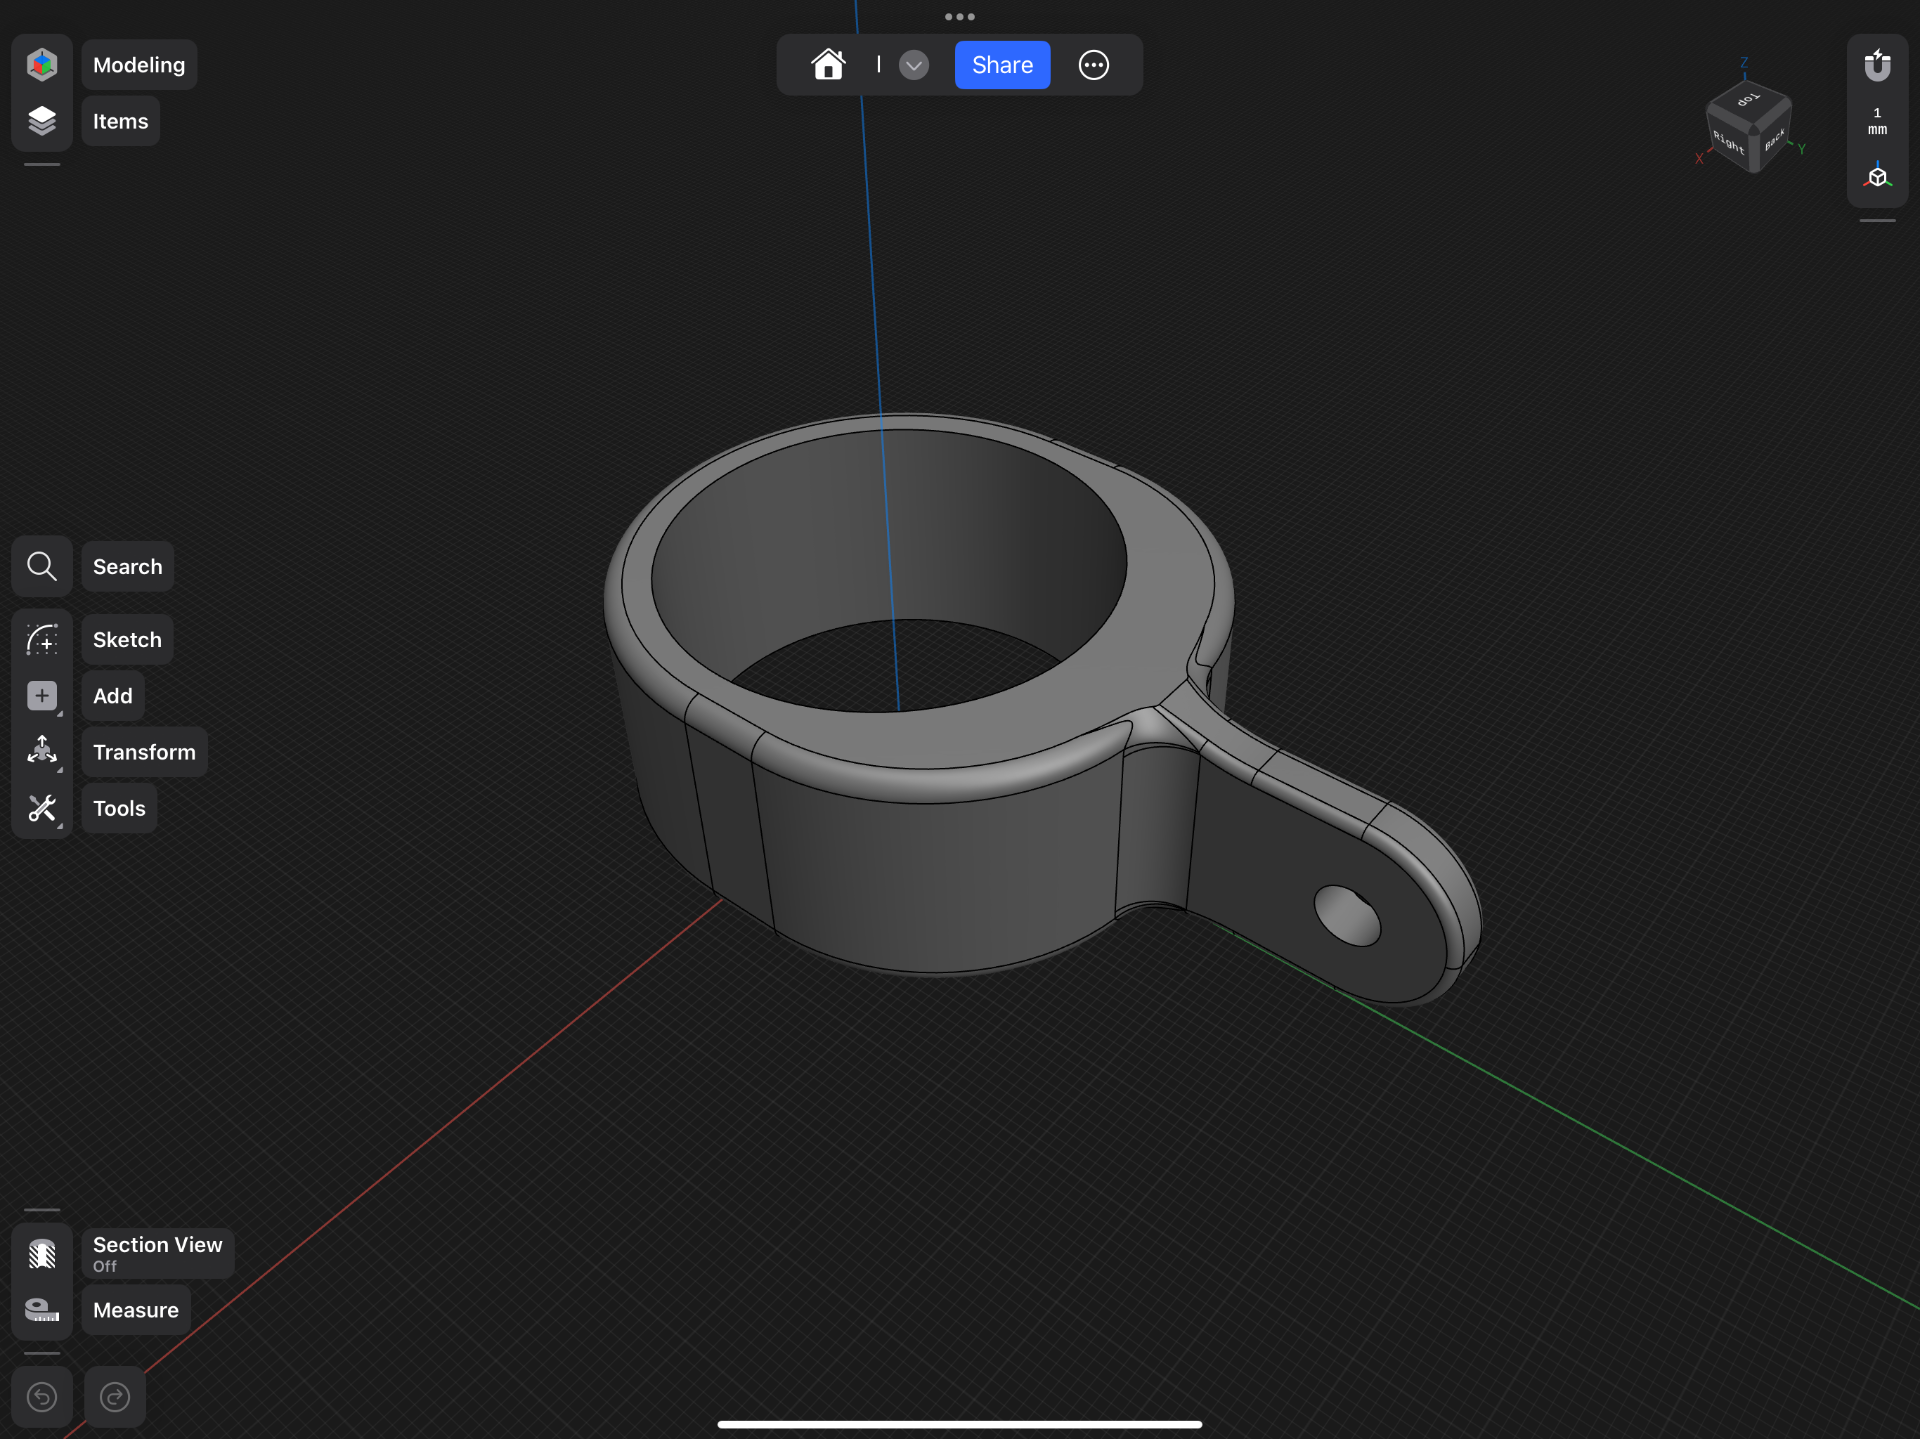Go to the Home screen

coord(828,65)
